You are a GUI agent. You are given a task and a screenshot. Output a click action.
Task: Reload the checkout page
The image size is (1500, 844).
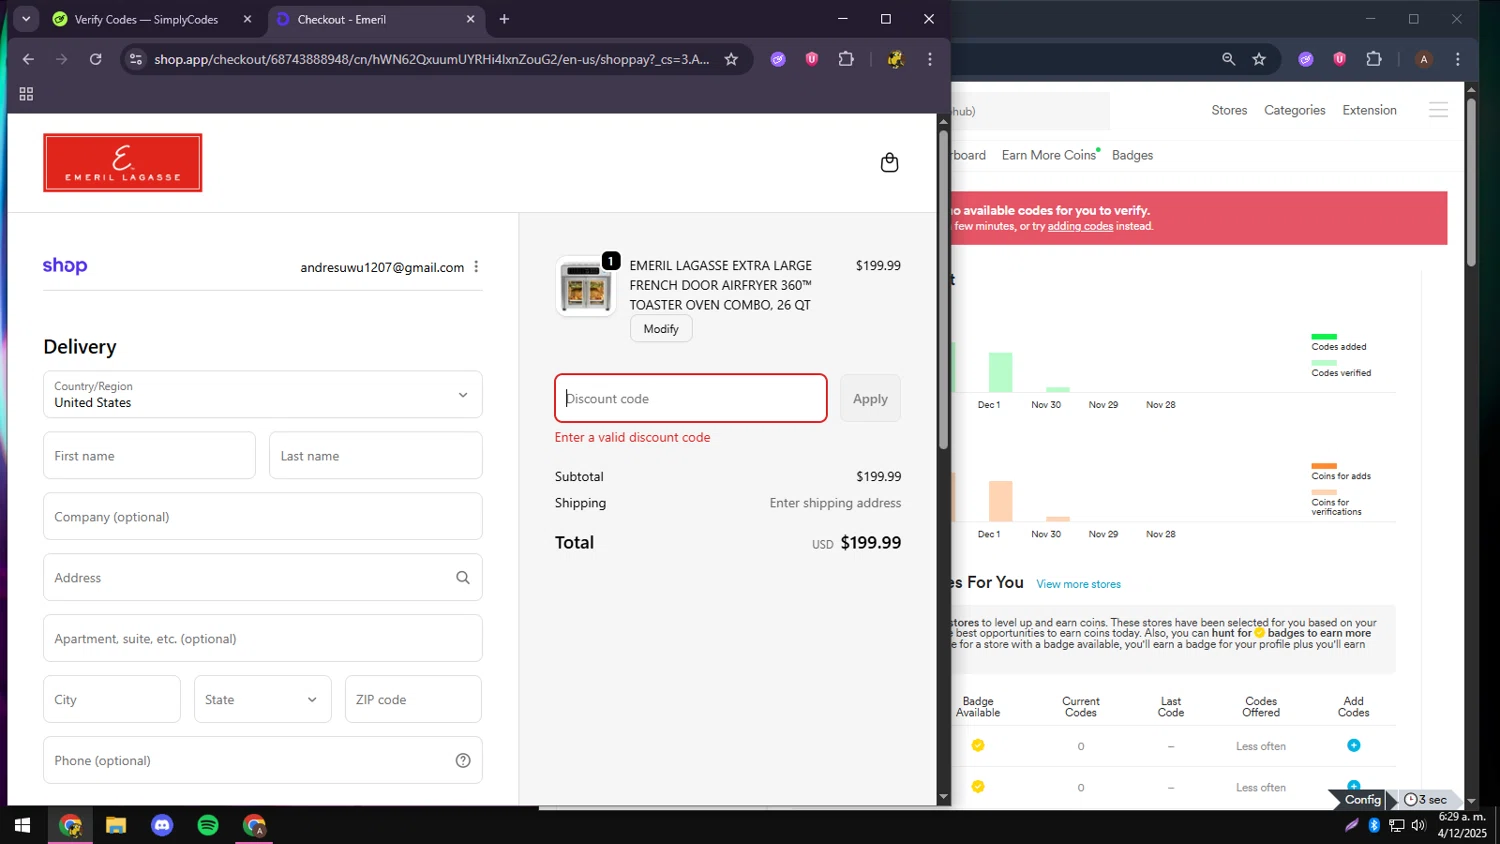click(x=96, y=59)
